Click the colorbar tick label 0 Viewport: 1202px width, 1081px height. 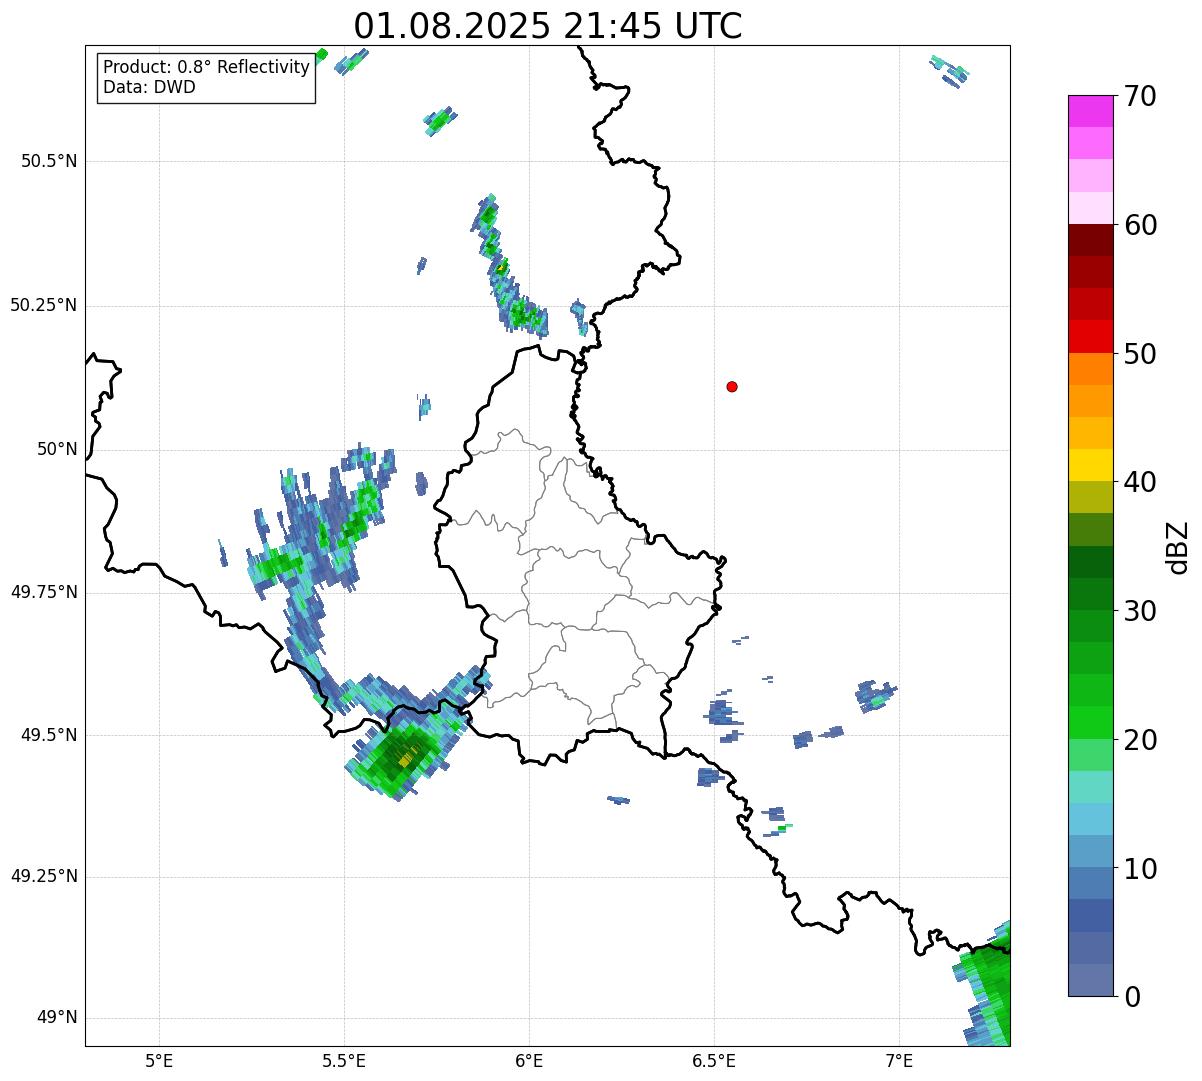click(1132, 997)
